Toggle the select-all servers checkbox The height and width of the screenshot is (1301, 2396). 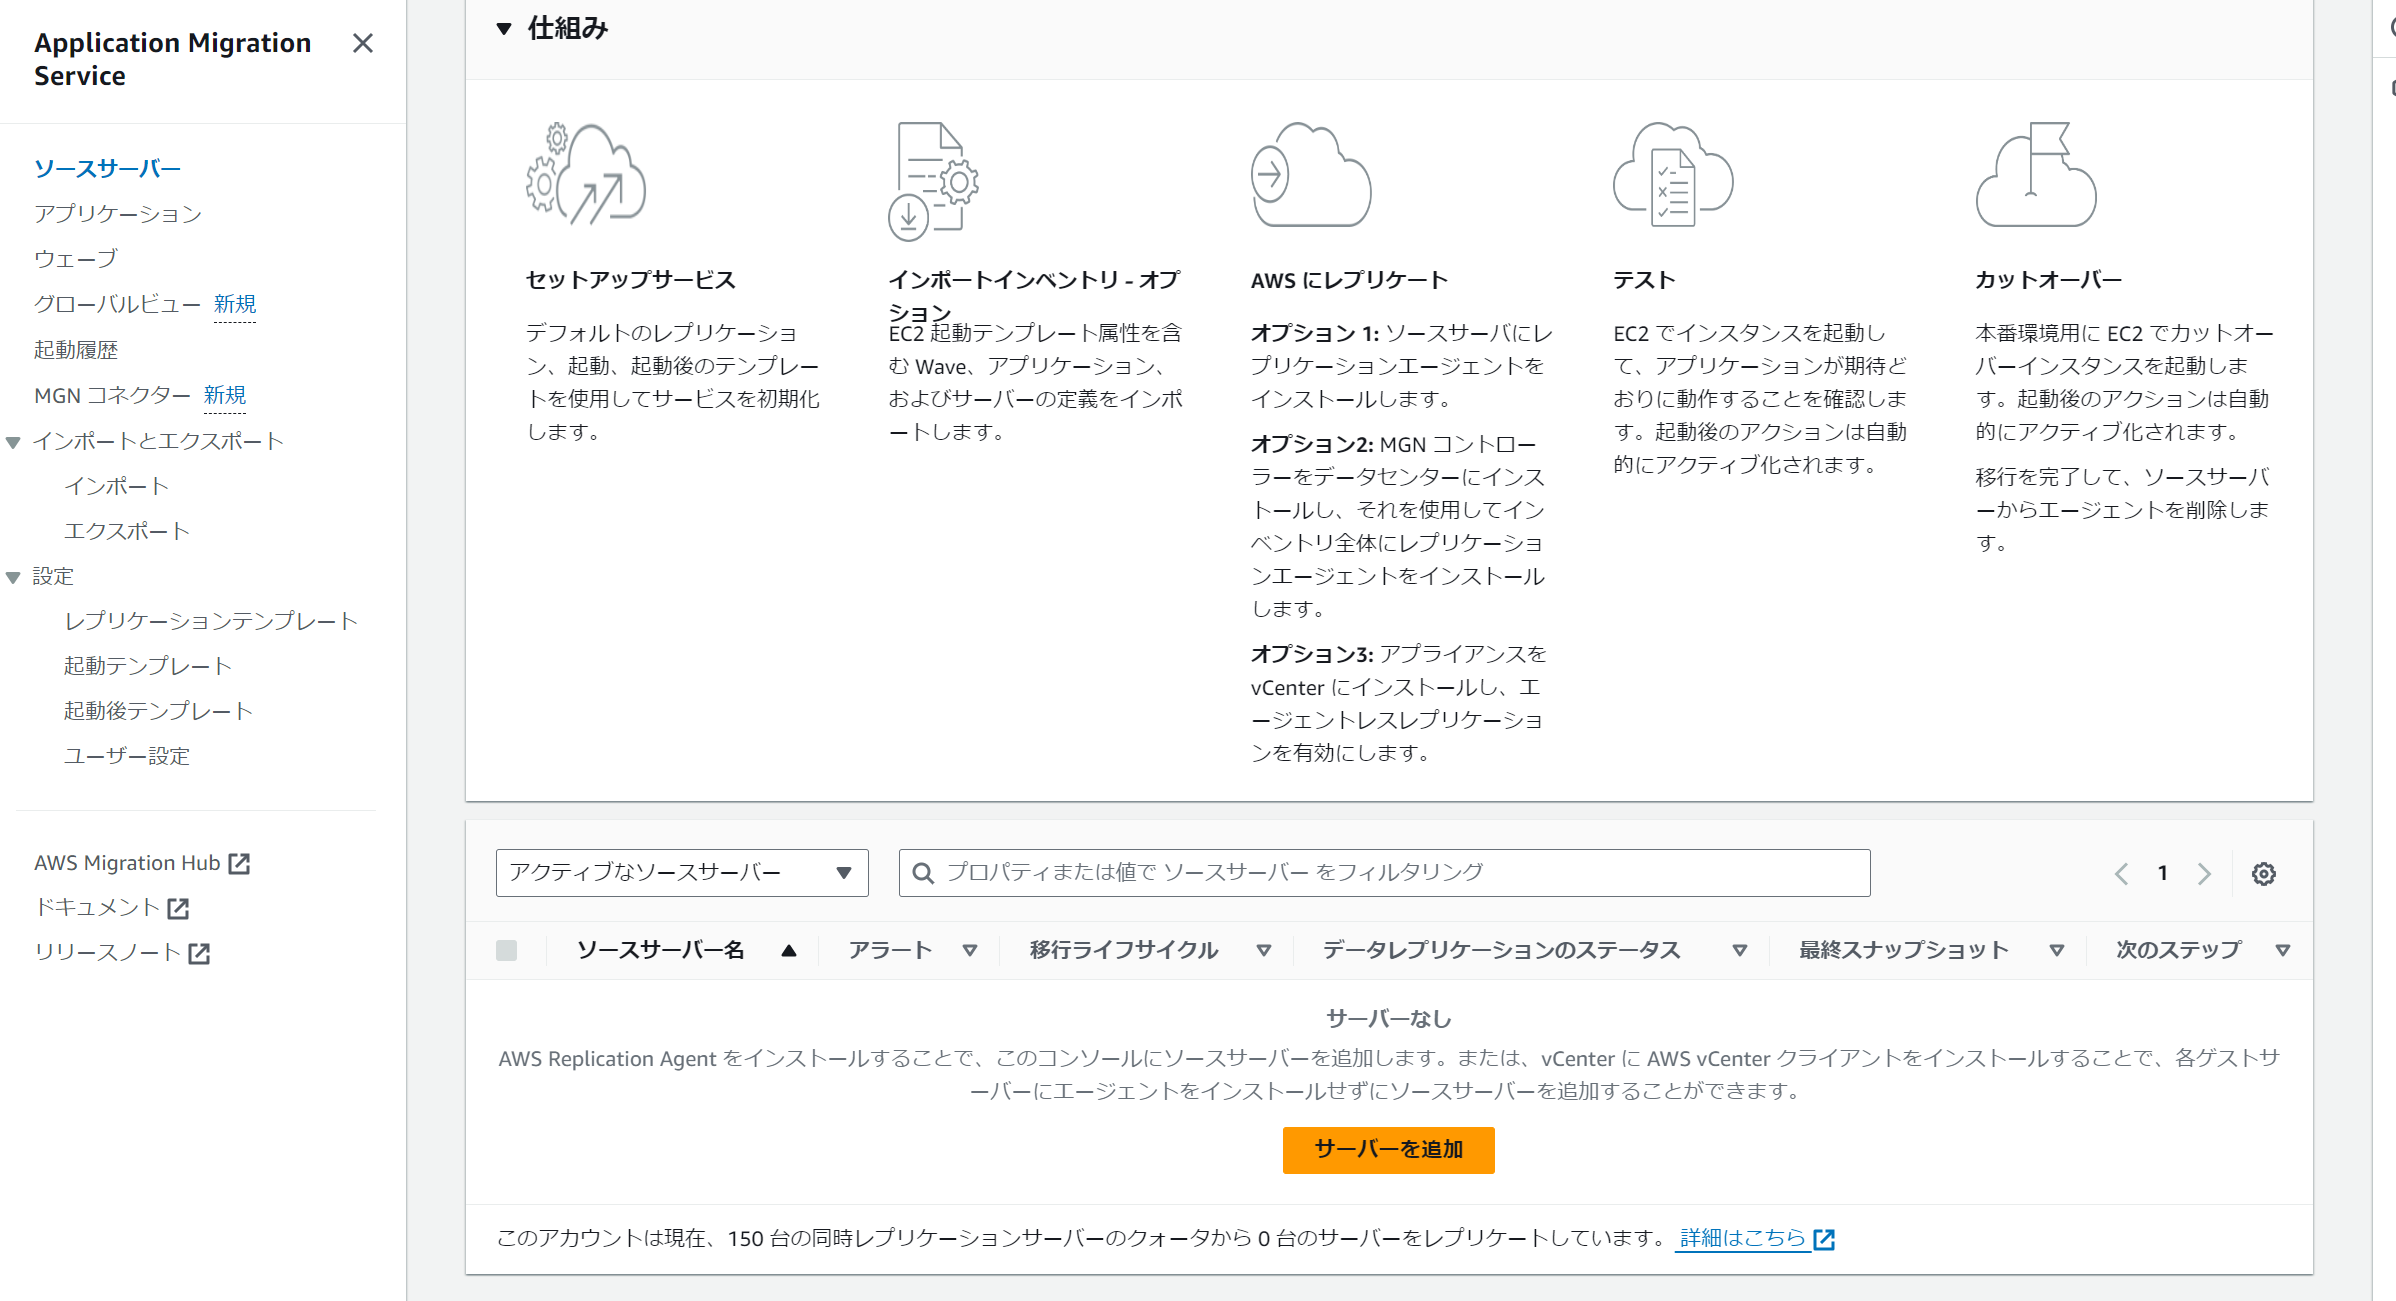(507, 950)
